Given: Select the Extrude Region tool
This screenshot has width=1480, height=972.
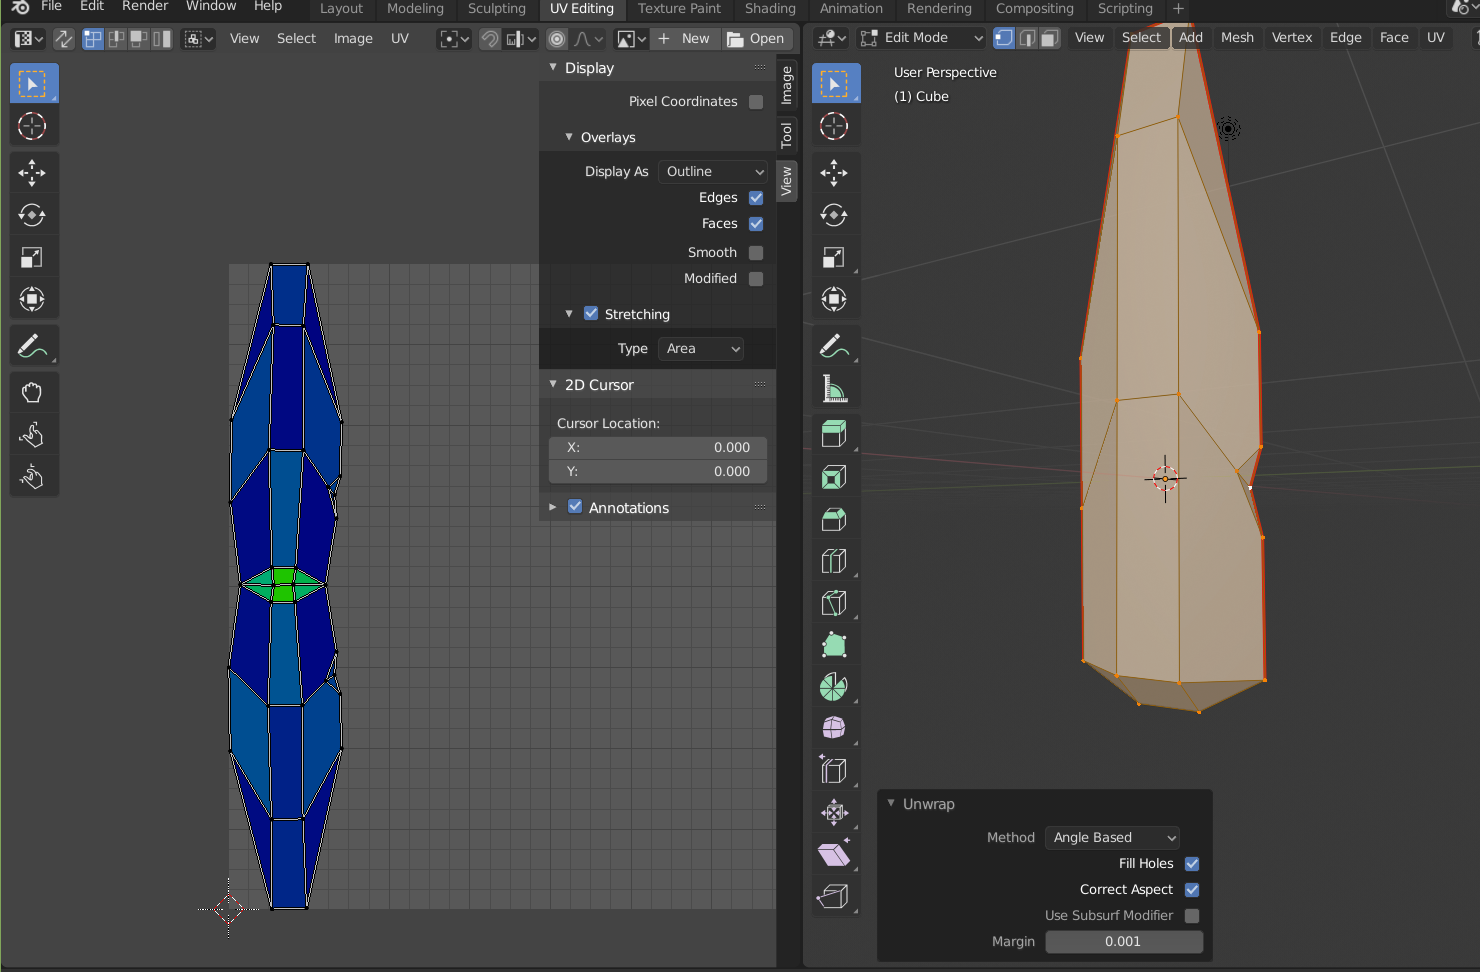Looking at the screenshot, I should tap(833, 434).
